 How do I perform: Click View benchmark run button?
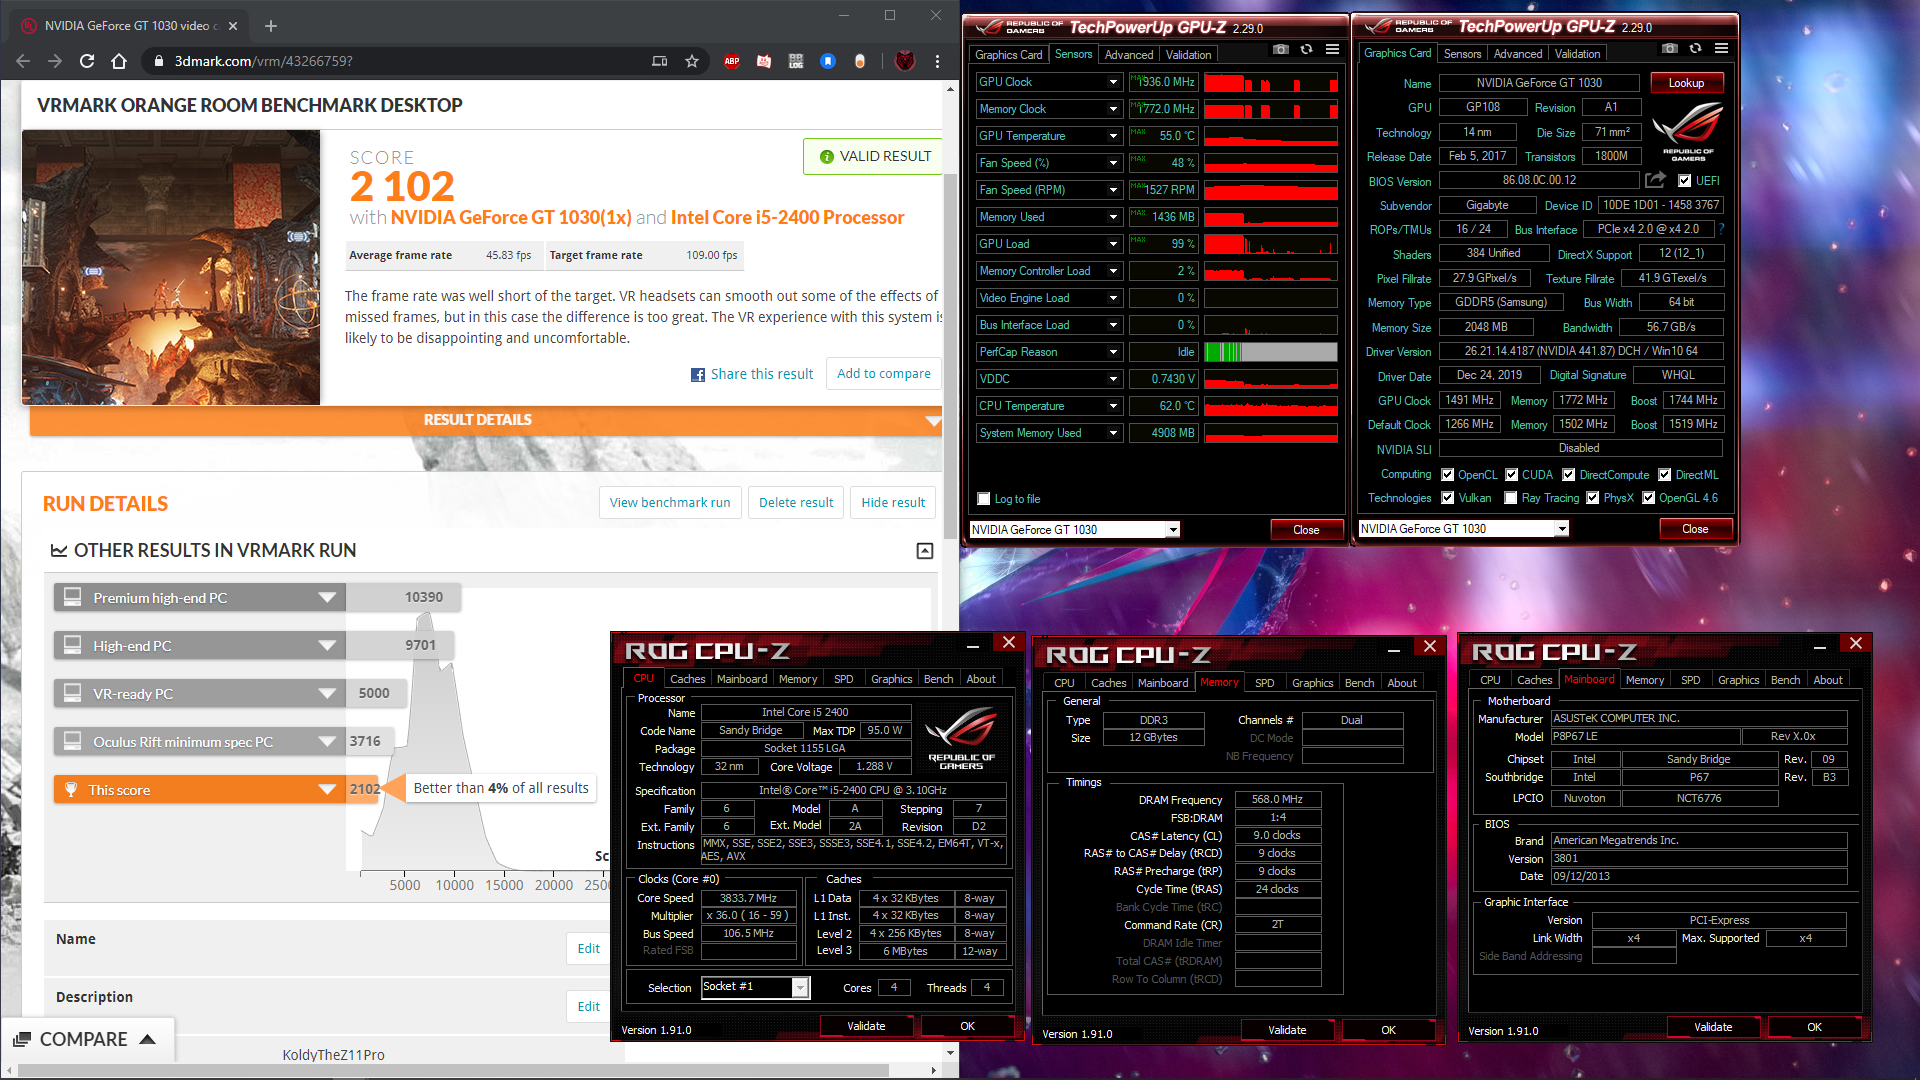click(x=670, y=503)
